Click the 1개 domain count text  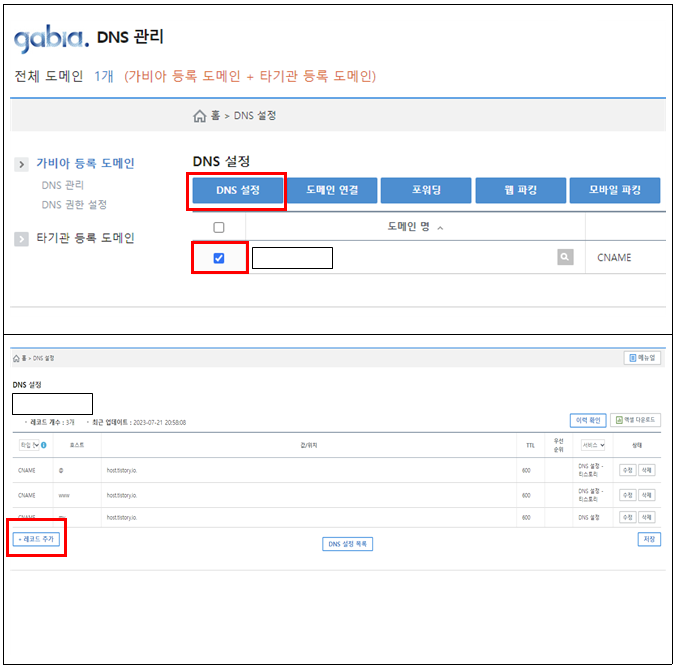[104, 76]
